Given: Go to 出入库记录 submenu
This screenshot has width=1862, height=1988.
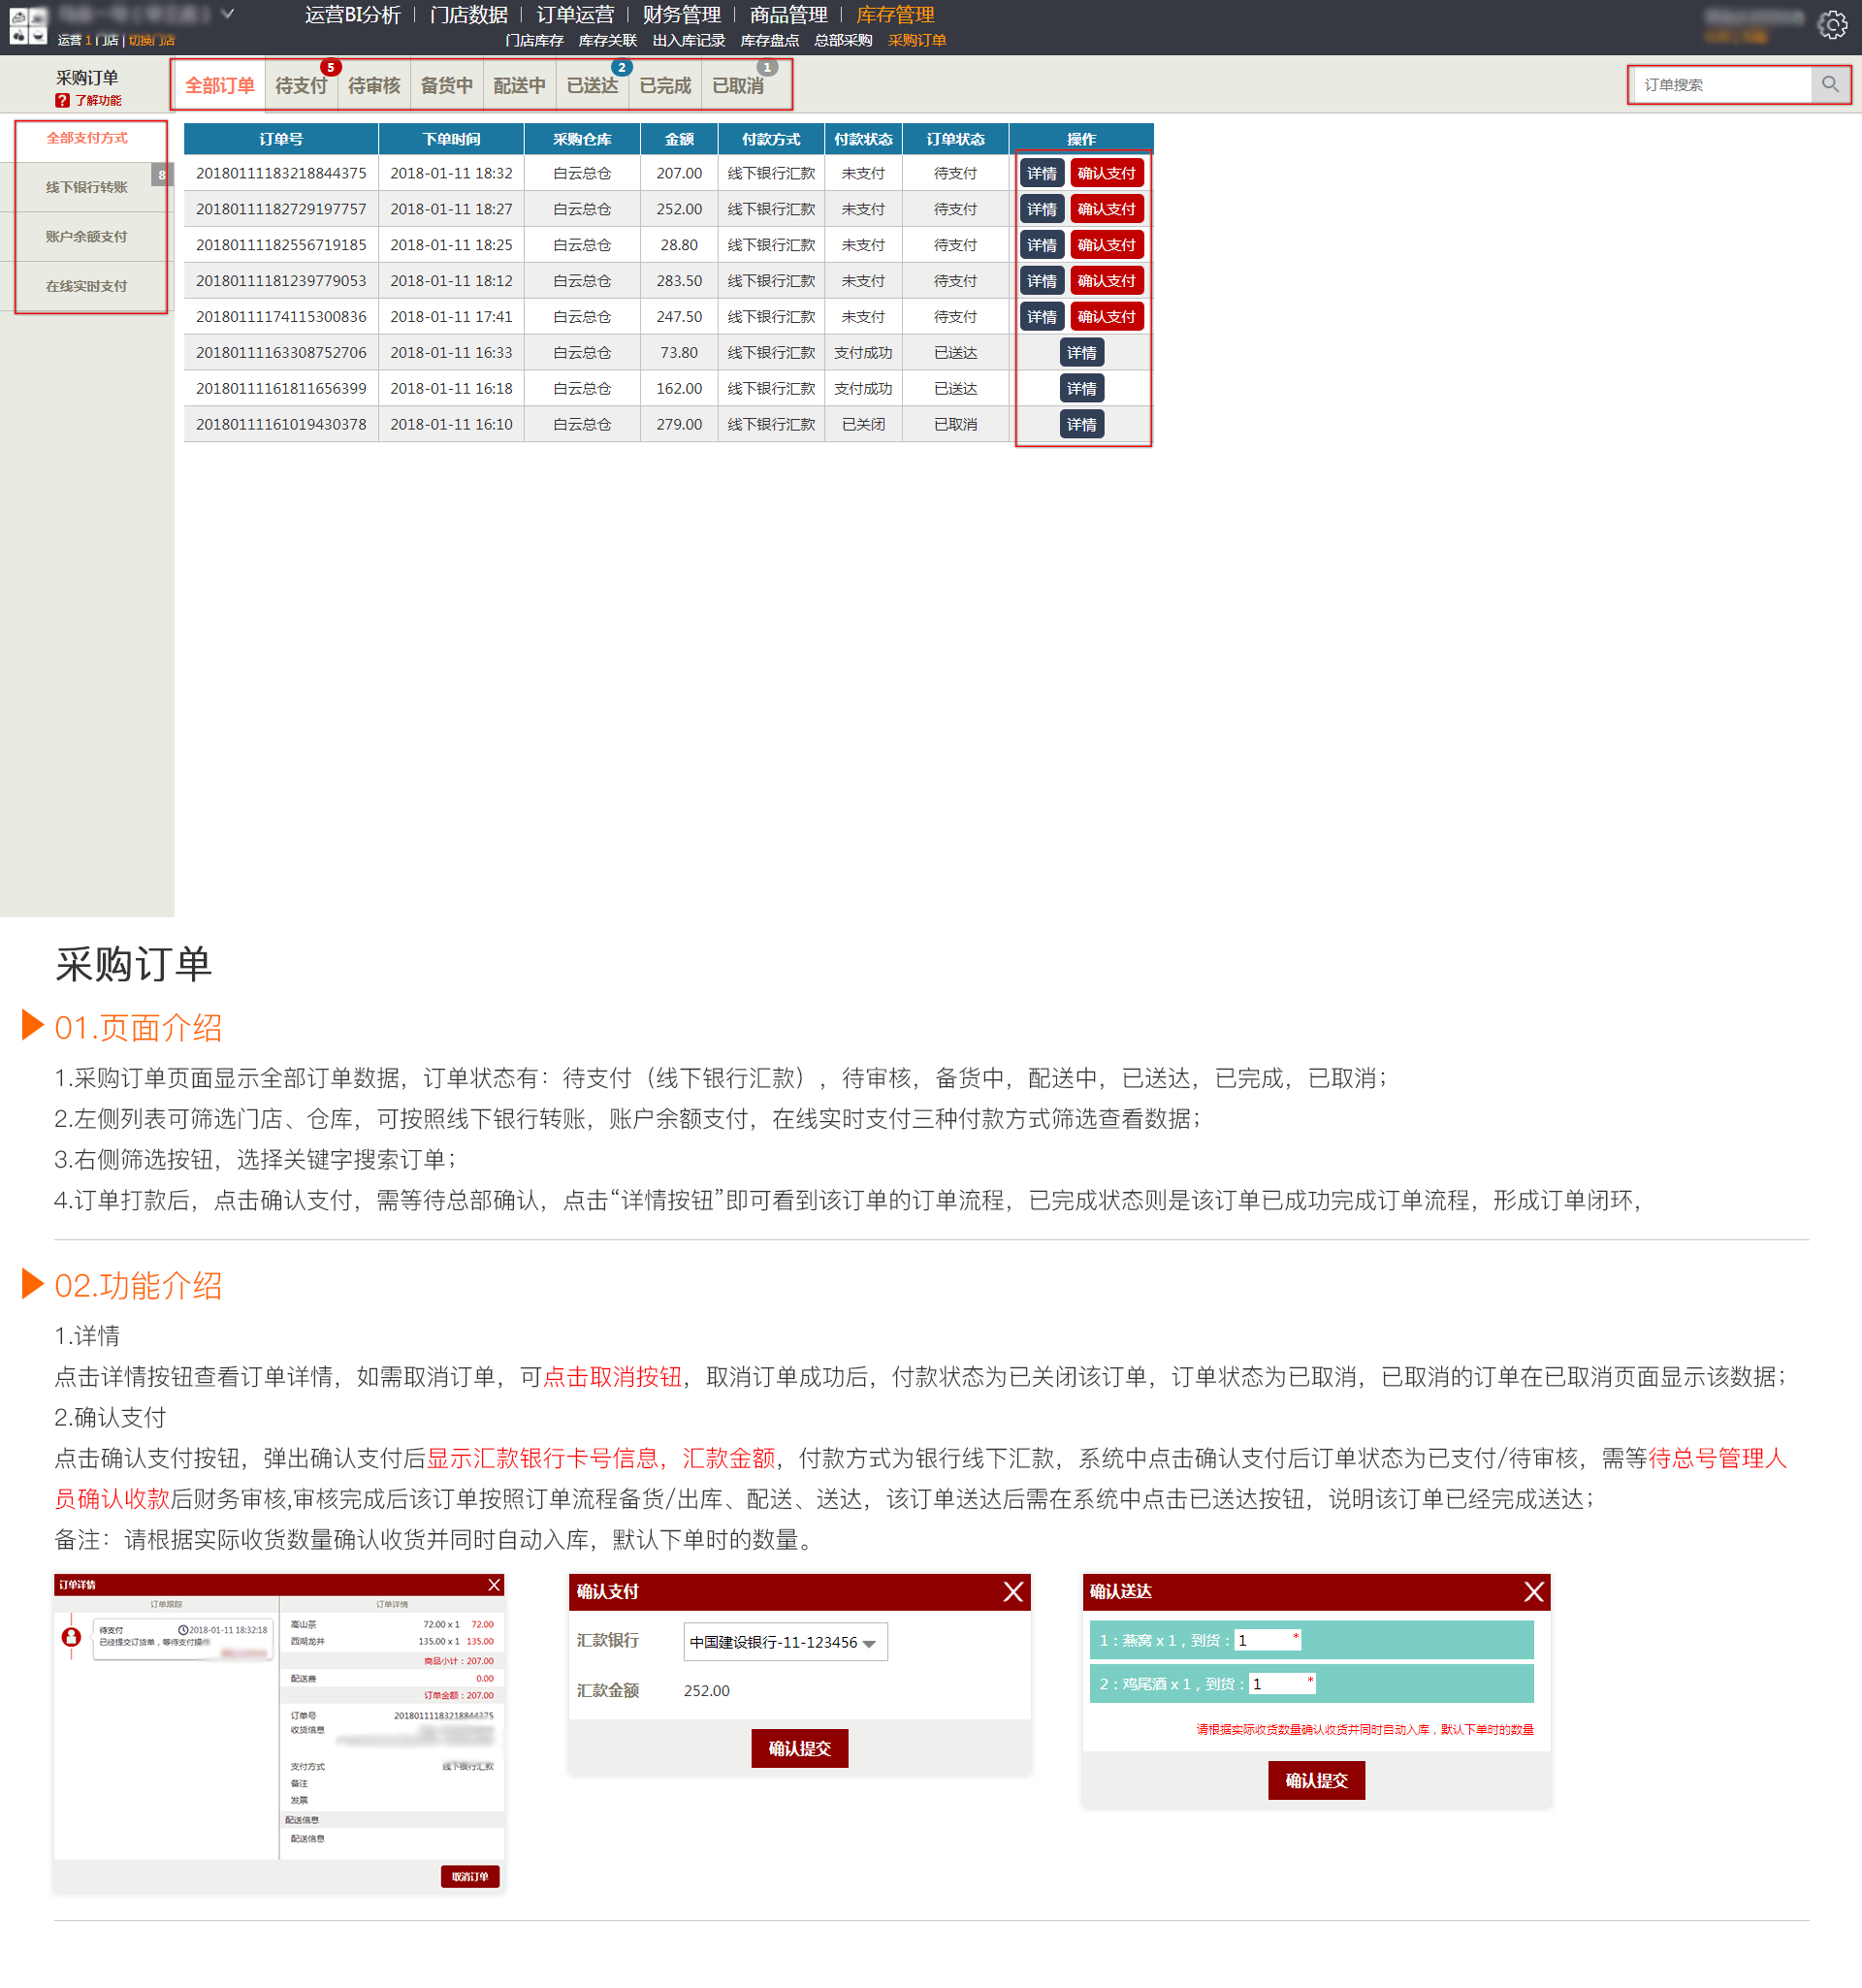Looking at the screenshot, I should point(688,41).
